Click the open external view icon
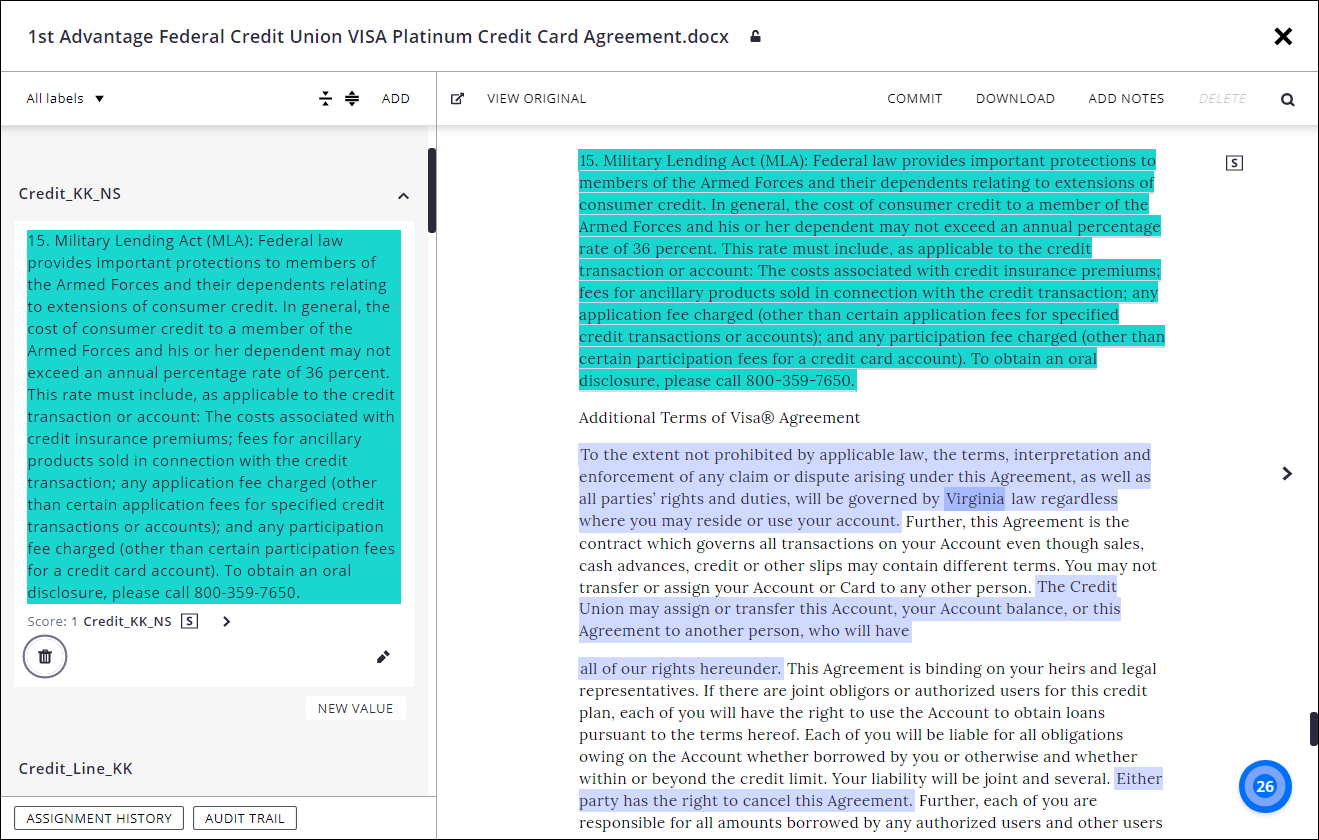The height and width of the screenshot is (840, 1319). [x=457, y=99]
